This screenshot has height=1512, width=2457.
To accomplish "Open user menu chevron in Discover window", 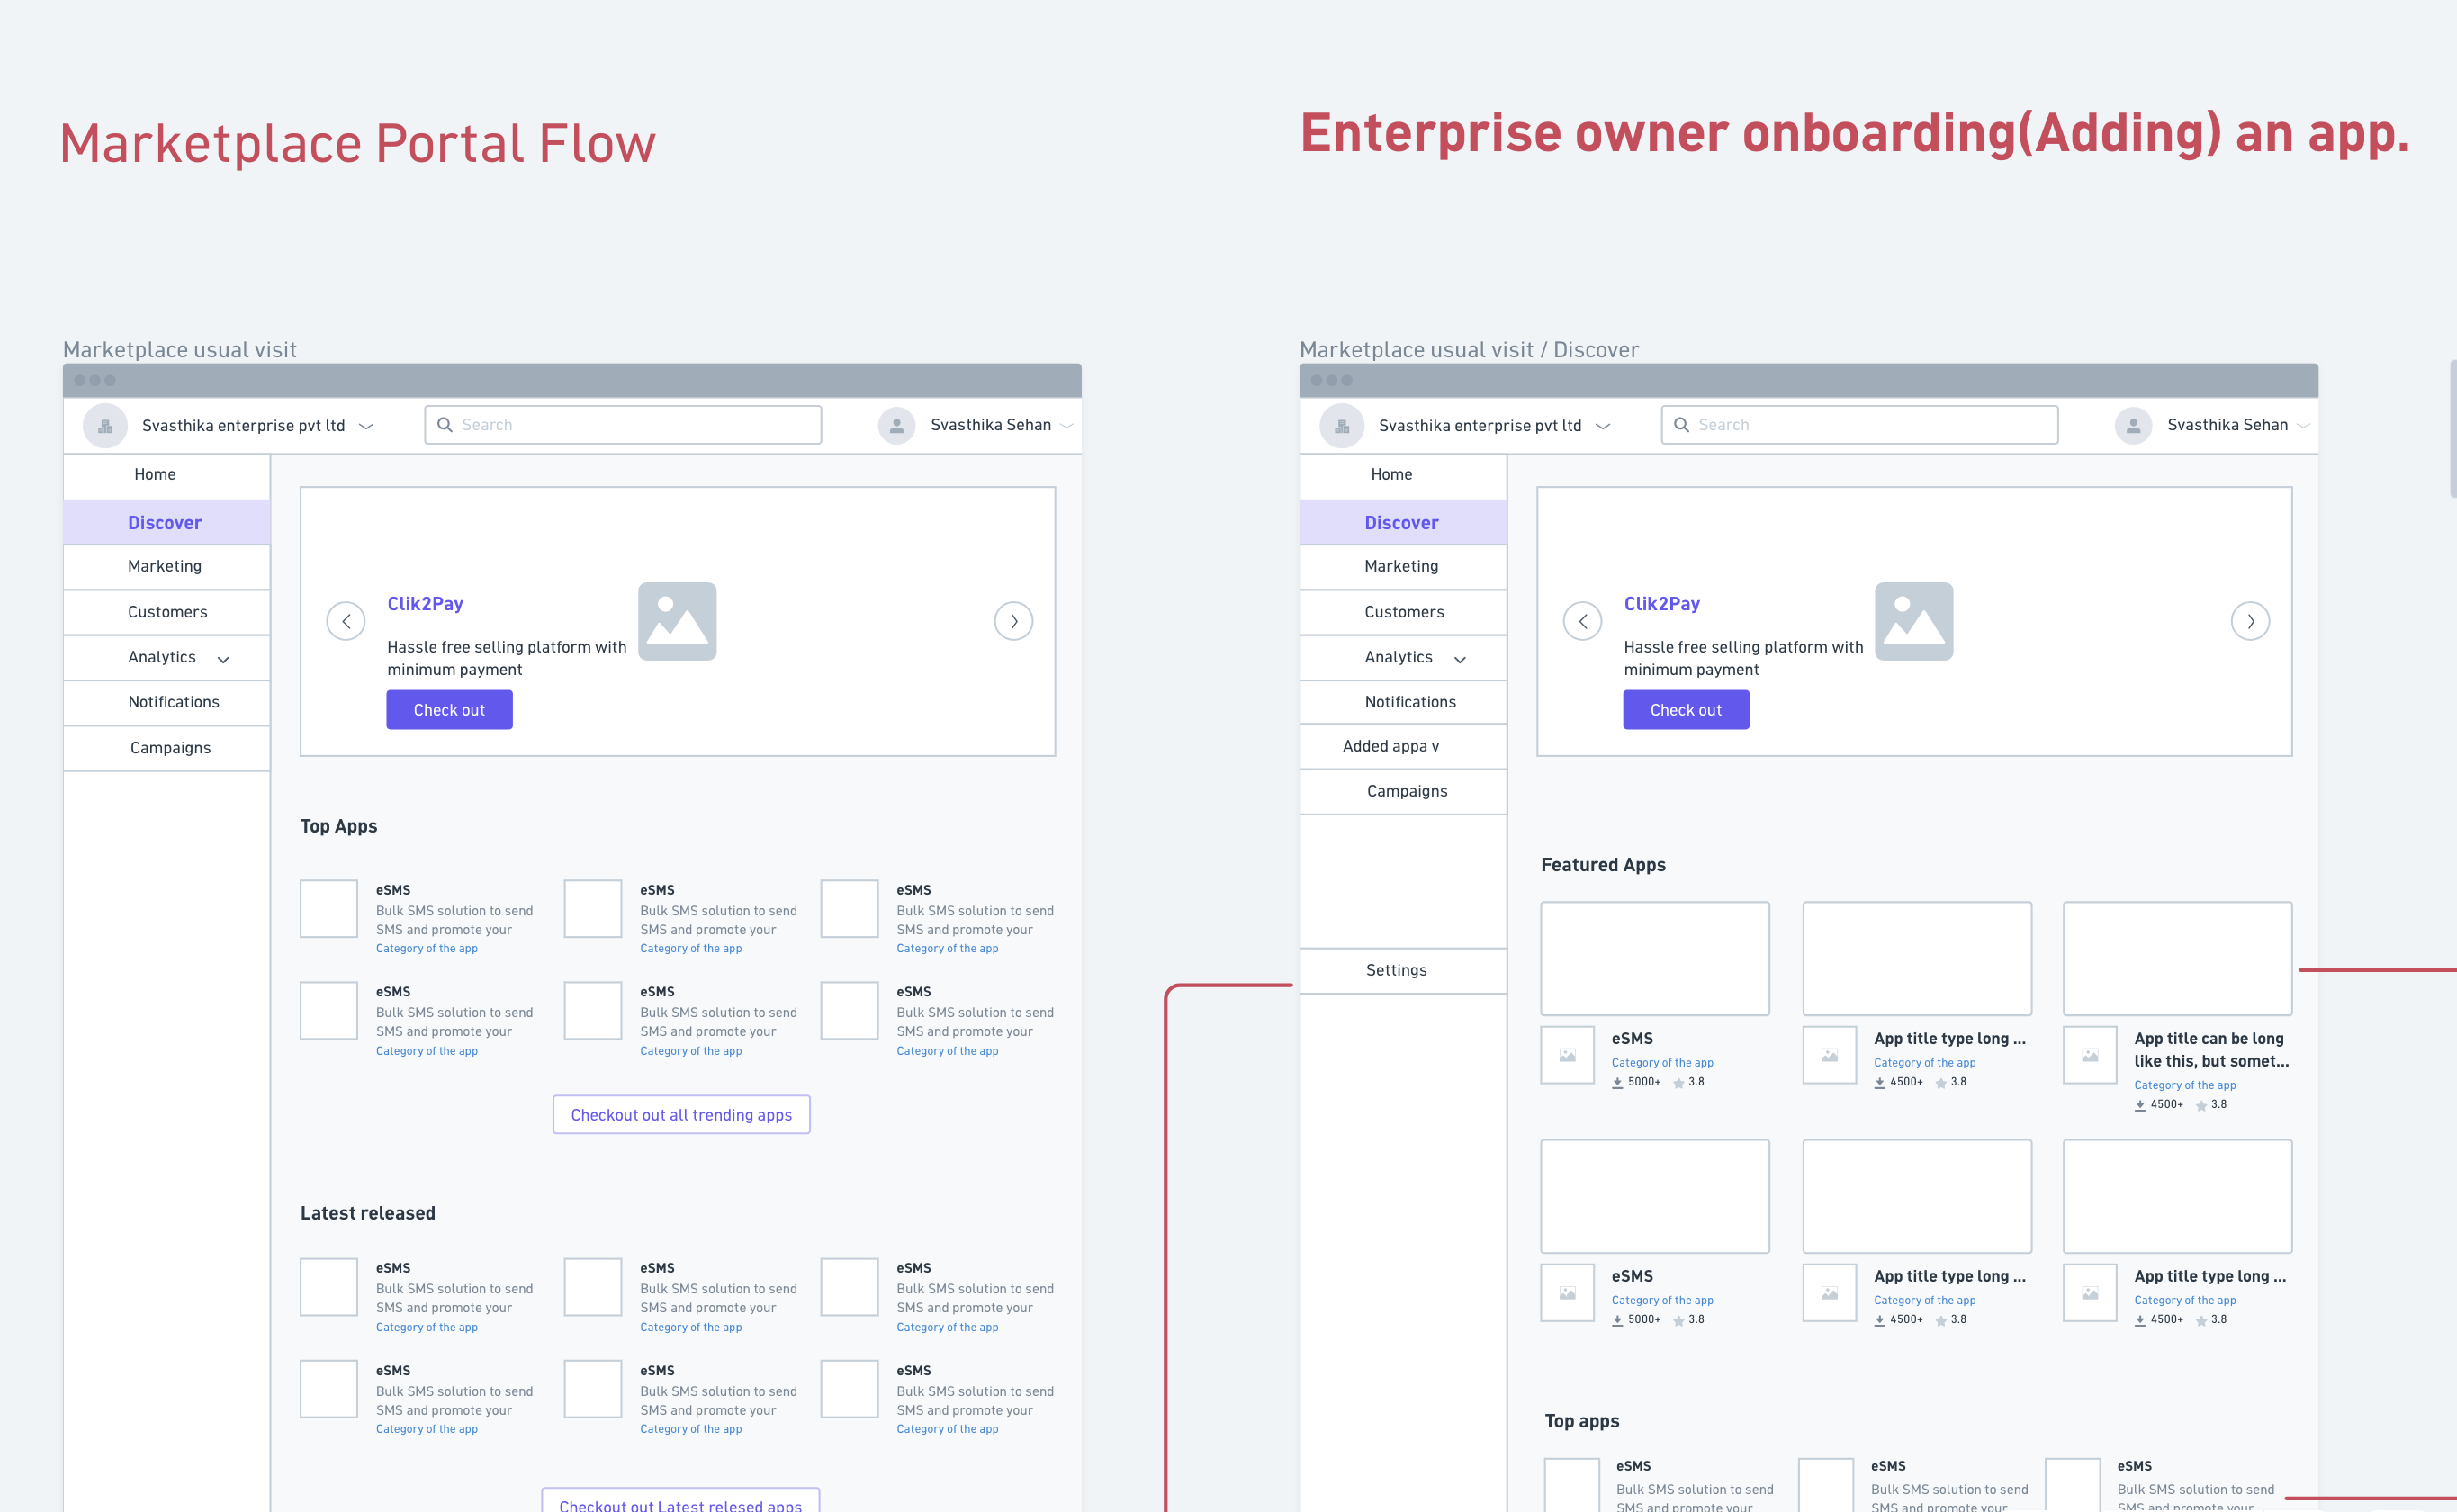I will (2303, 426).
